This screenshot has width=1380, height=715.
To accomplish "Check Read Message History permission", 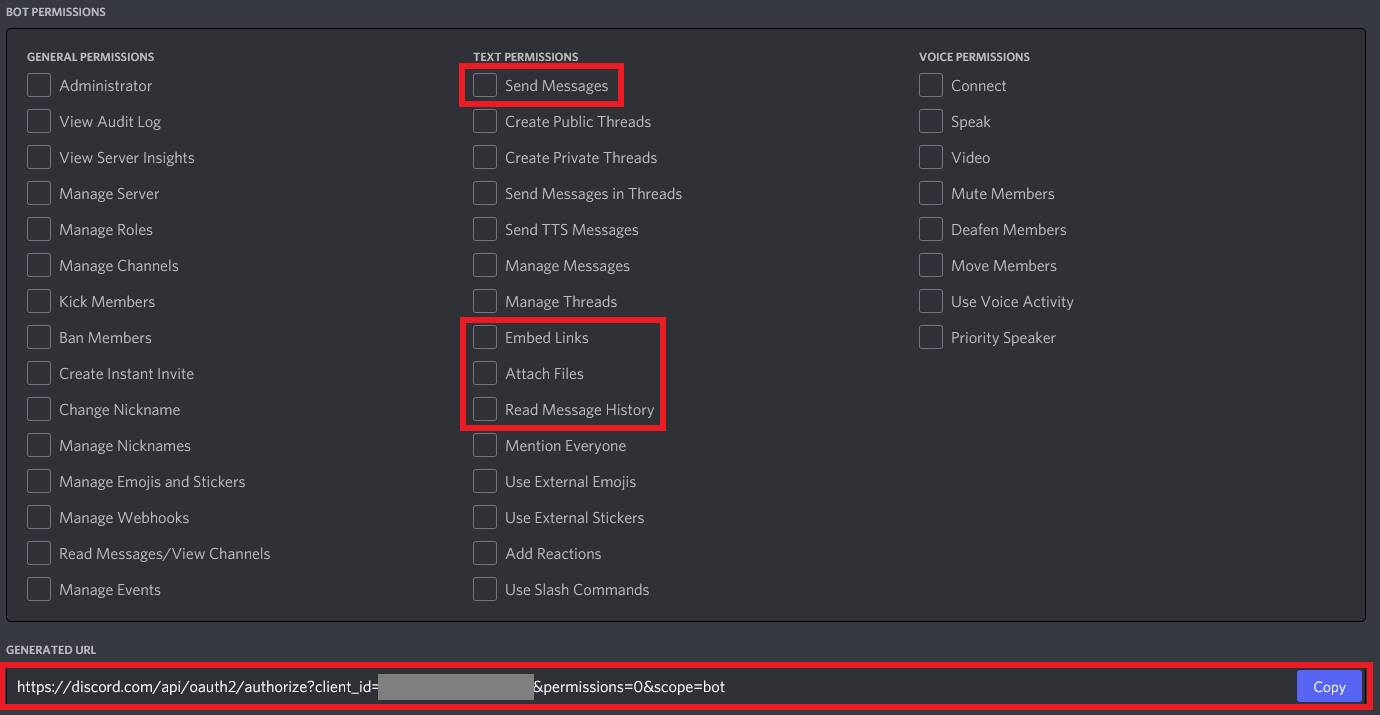I will (x=485, y=410).
